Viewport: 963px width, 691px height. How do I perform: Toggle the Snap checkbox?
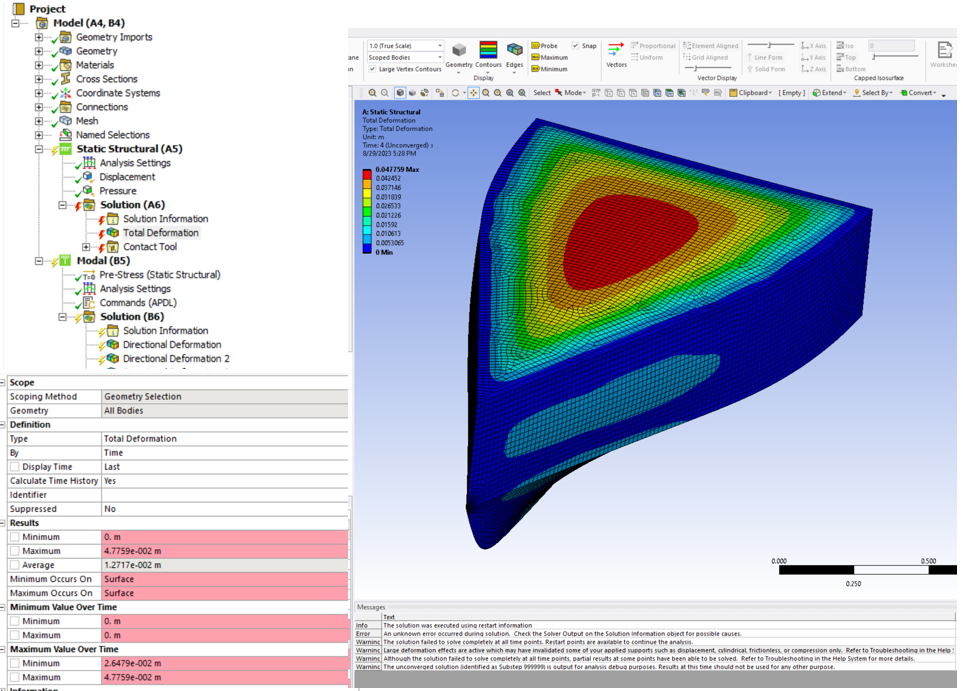tap(575, 46)
